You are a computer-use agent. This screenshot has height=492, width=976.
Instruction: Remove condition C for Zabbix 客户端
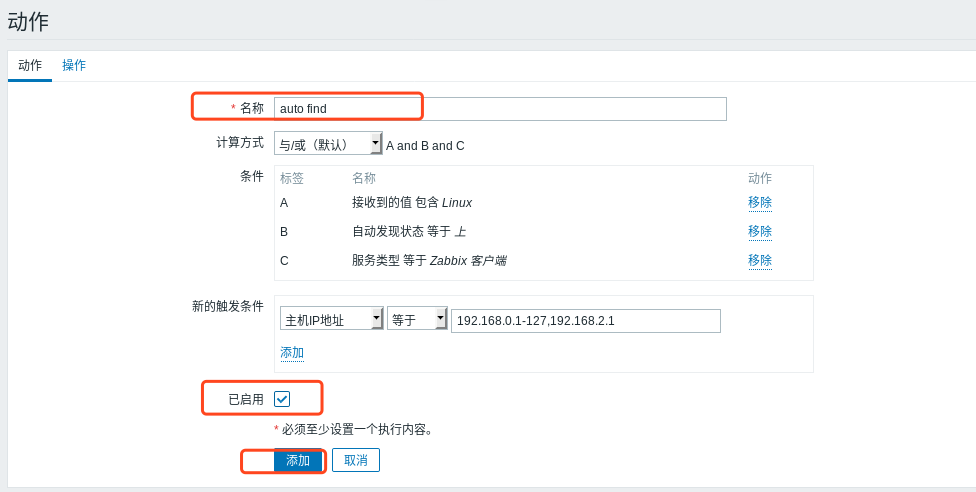click(x=759, y=260)
